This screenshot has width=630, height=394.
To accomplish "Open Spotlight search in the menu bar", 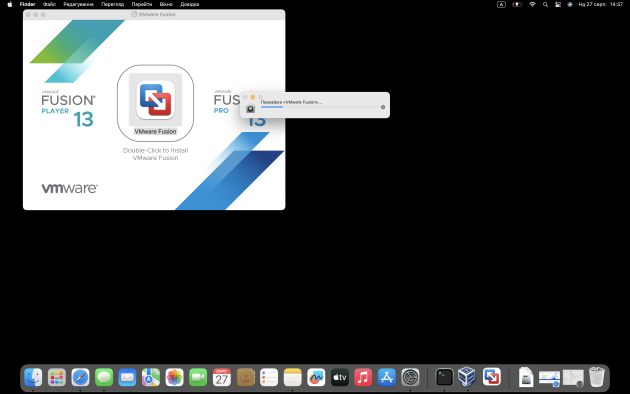I will coord(545,4).
